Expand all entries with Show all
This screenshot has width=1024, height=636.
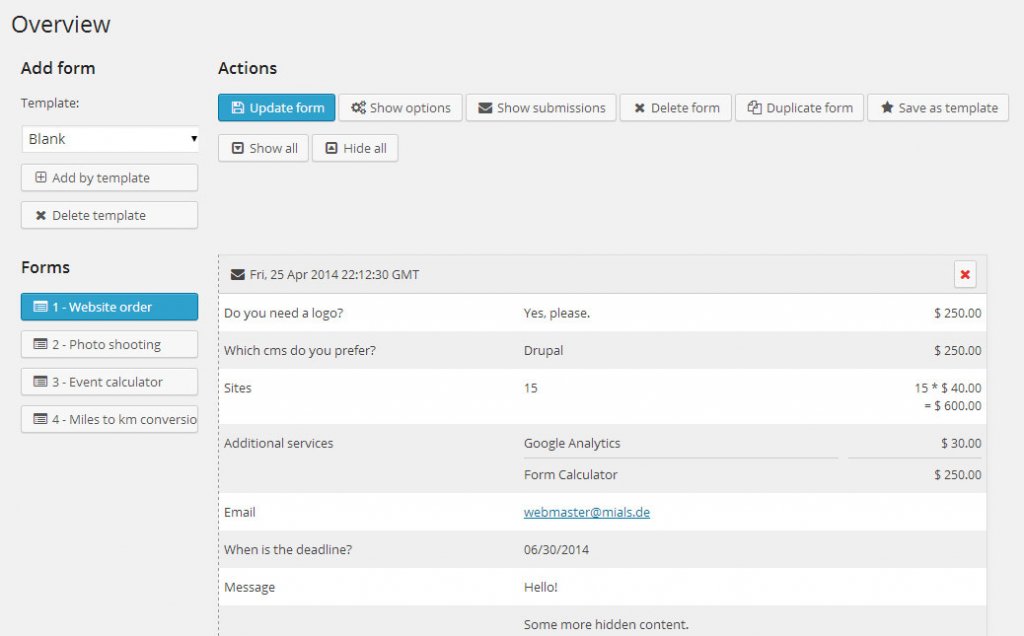[x=263, y=148]
